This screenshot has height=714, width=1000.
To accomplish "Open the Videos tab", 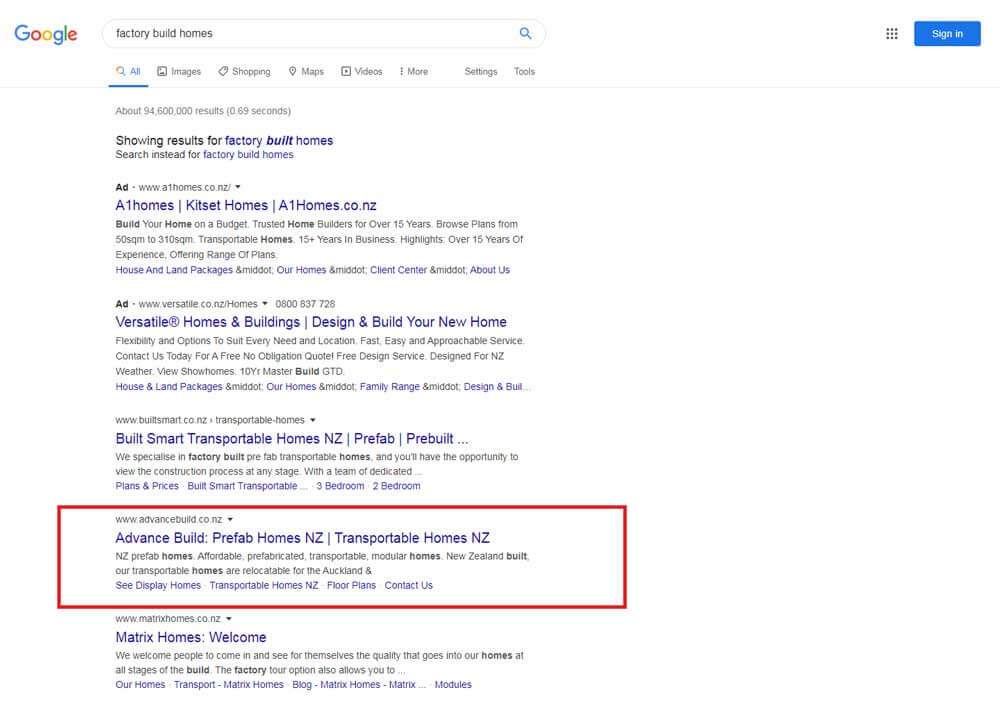I will [x=361, y=72].
